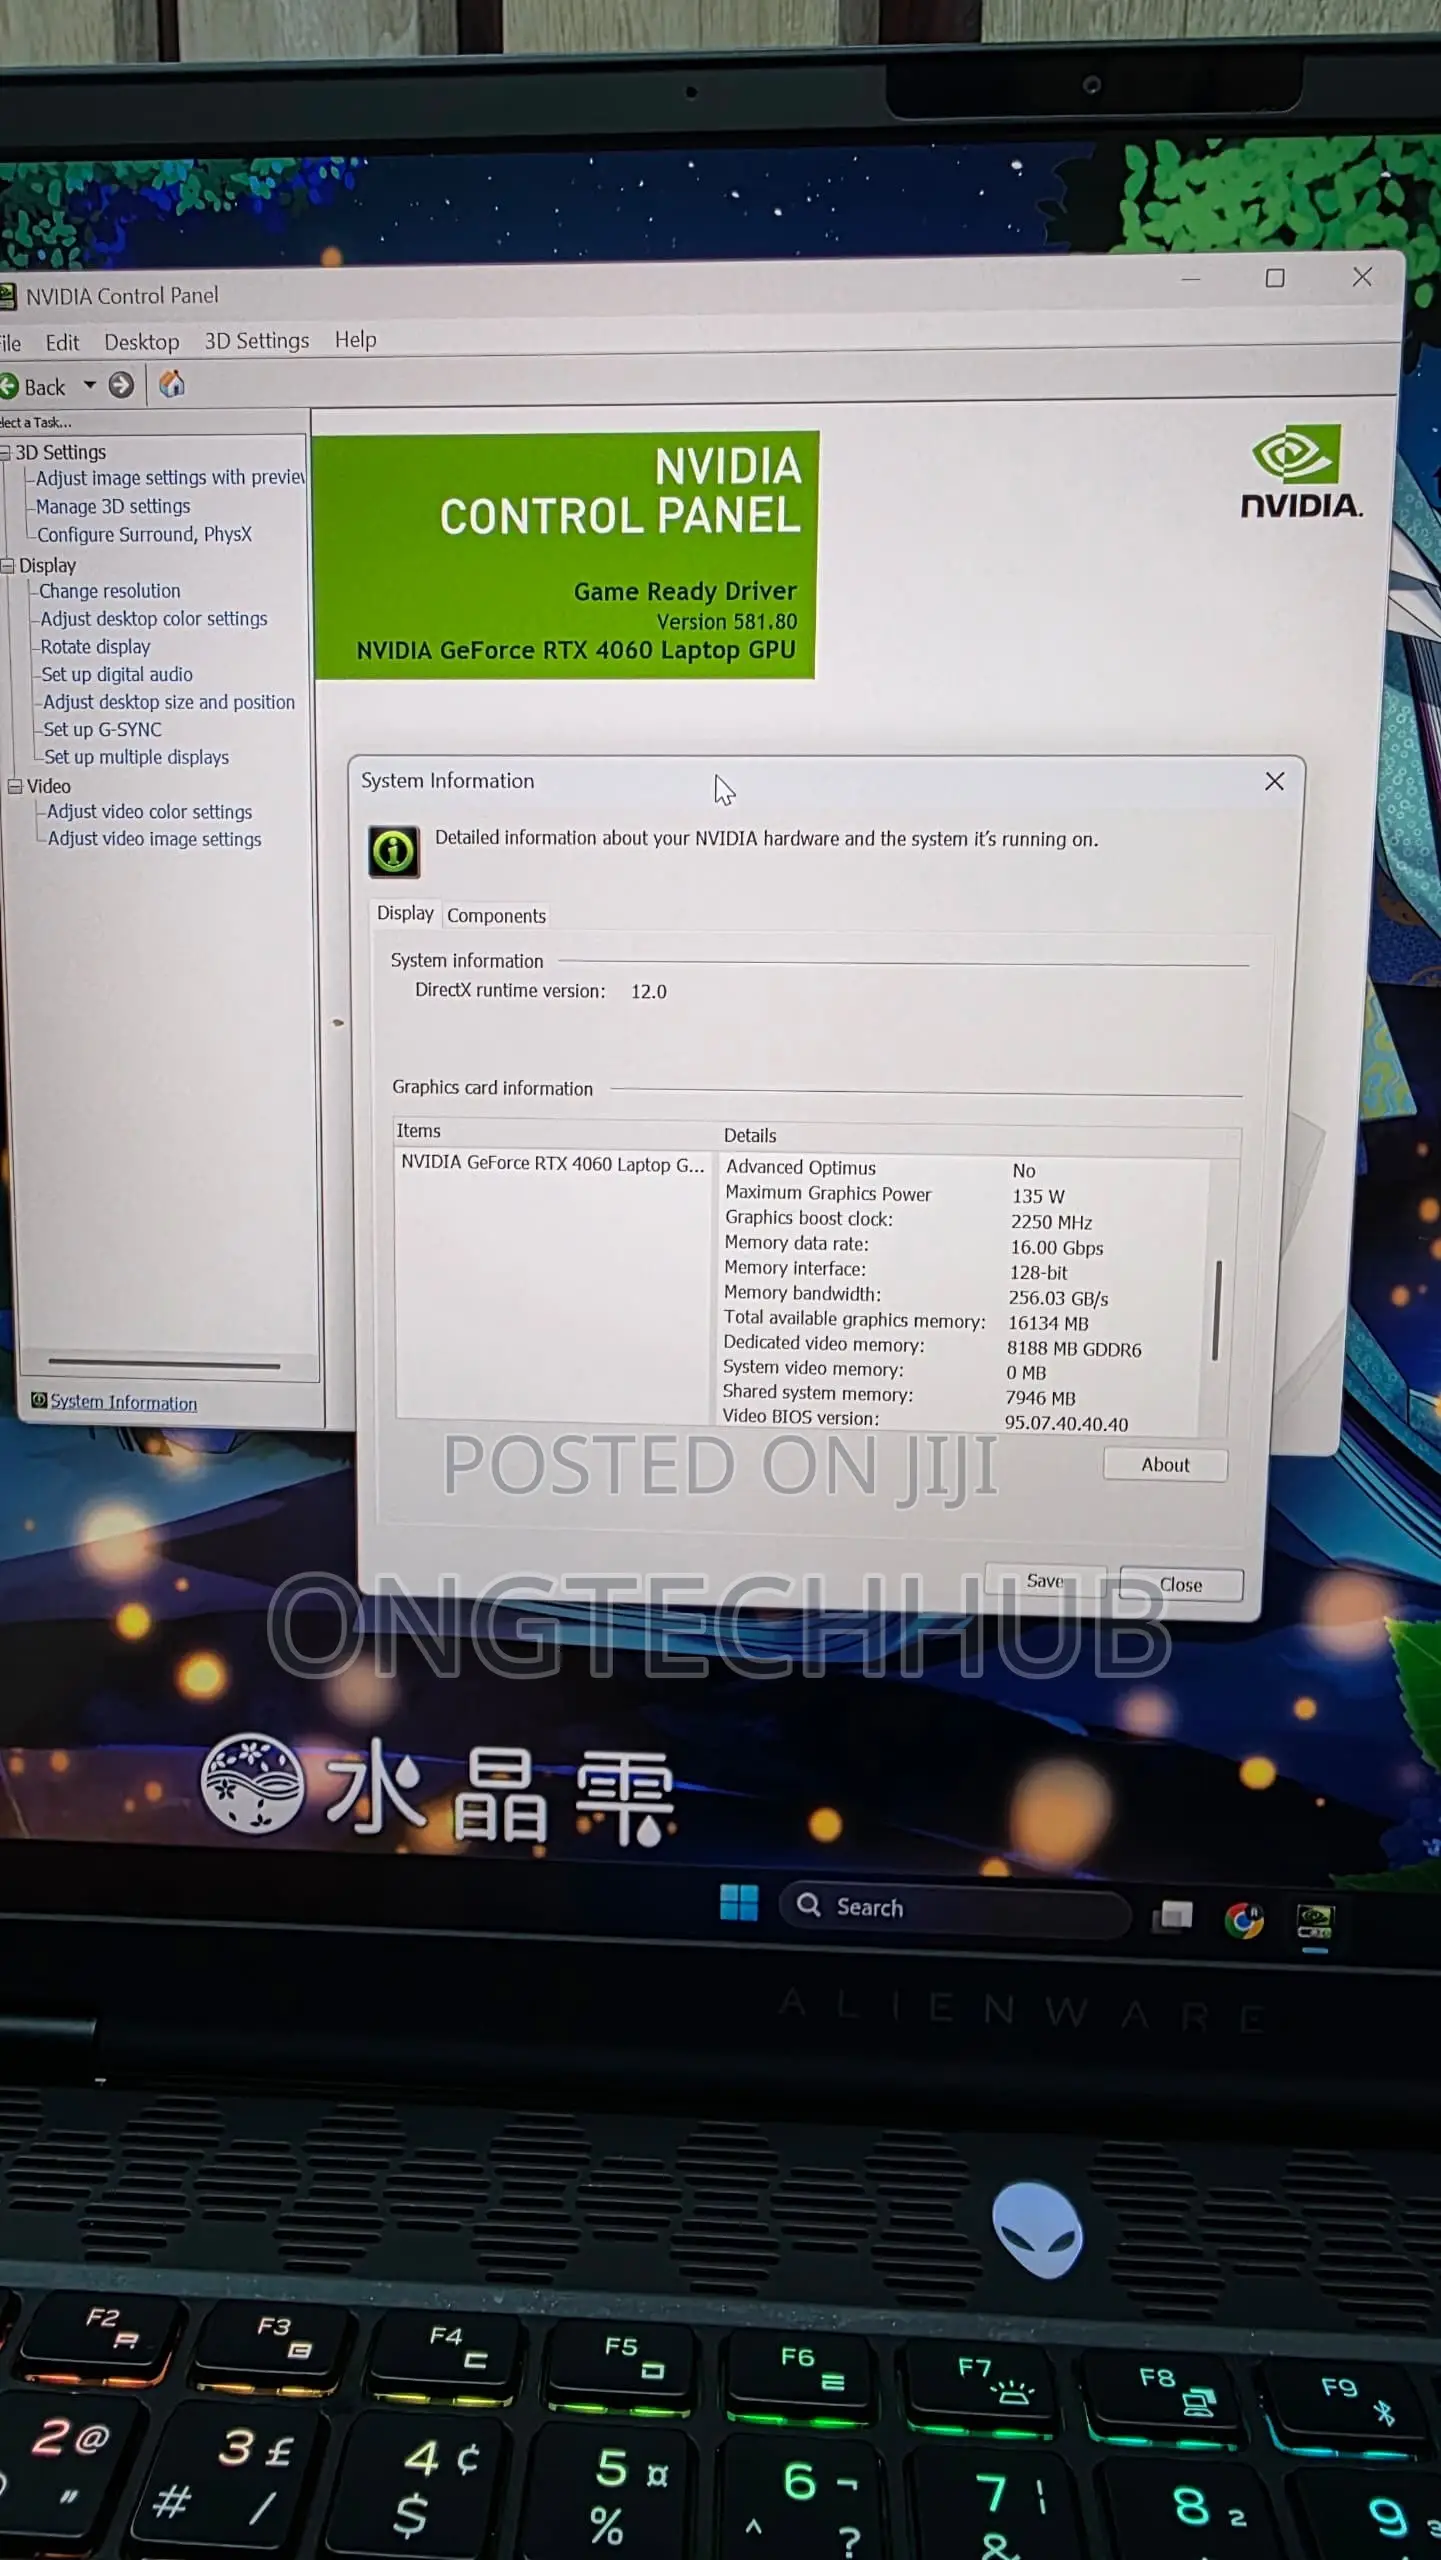Select Adjust video image settings

pos(154,839)
